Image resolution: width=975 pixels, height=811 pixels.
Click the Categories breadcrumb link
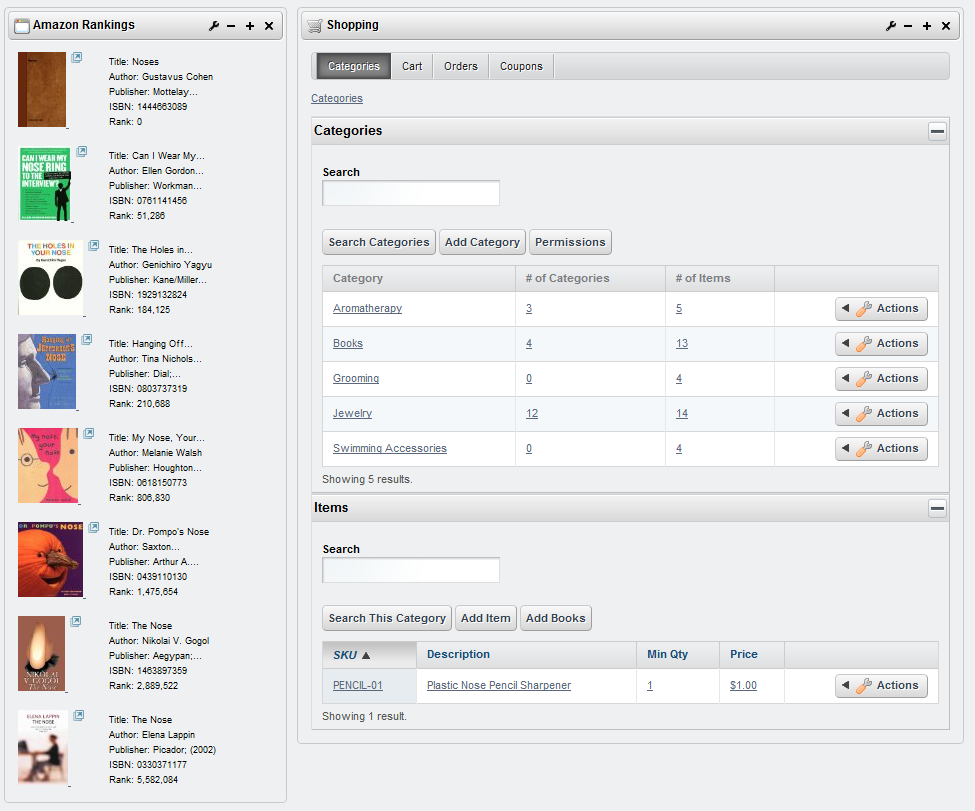point(336,98)
